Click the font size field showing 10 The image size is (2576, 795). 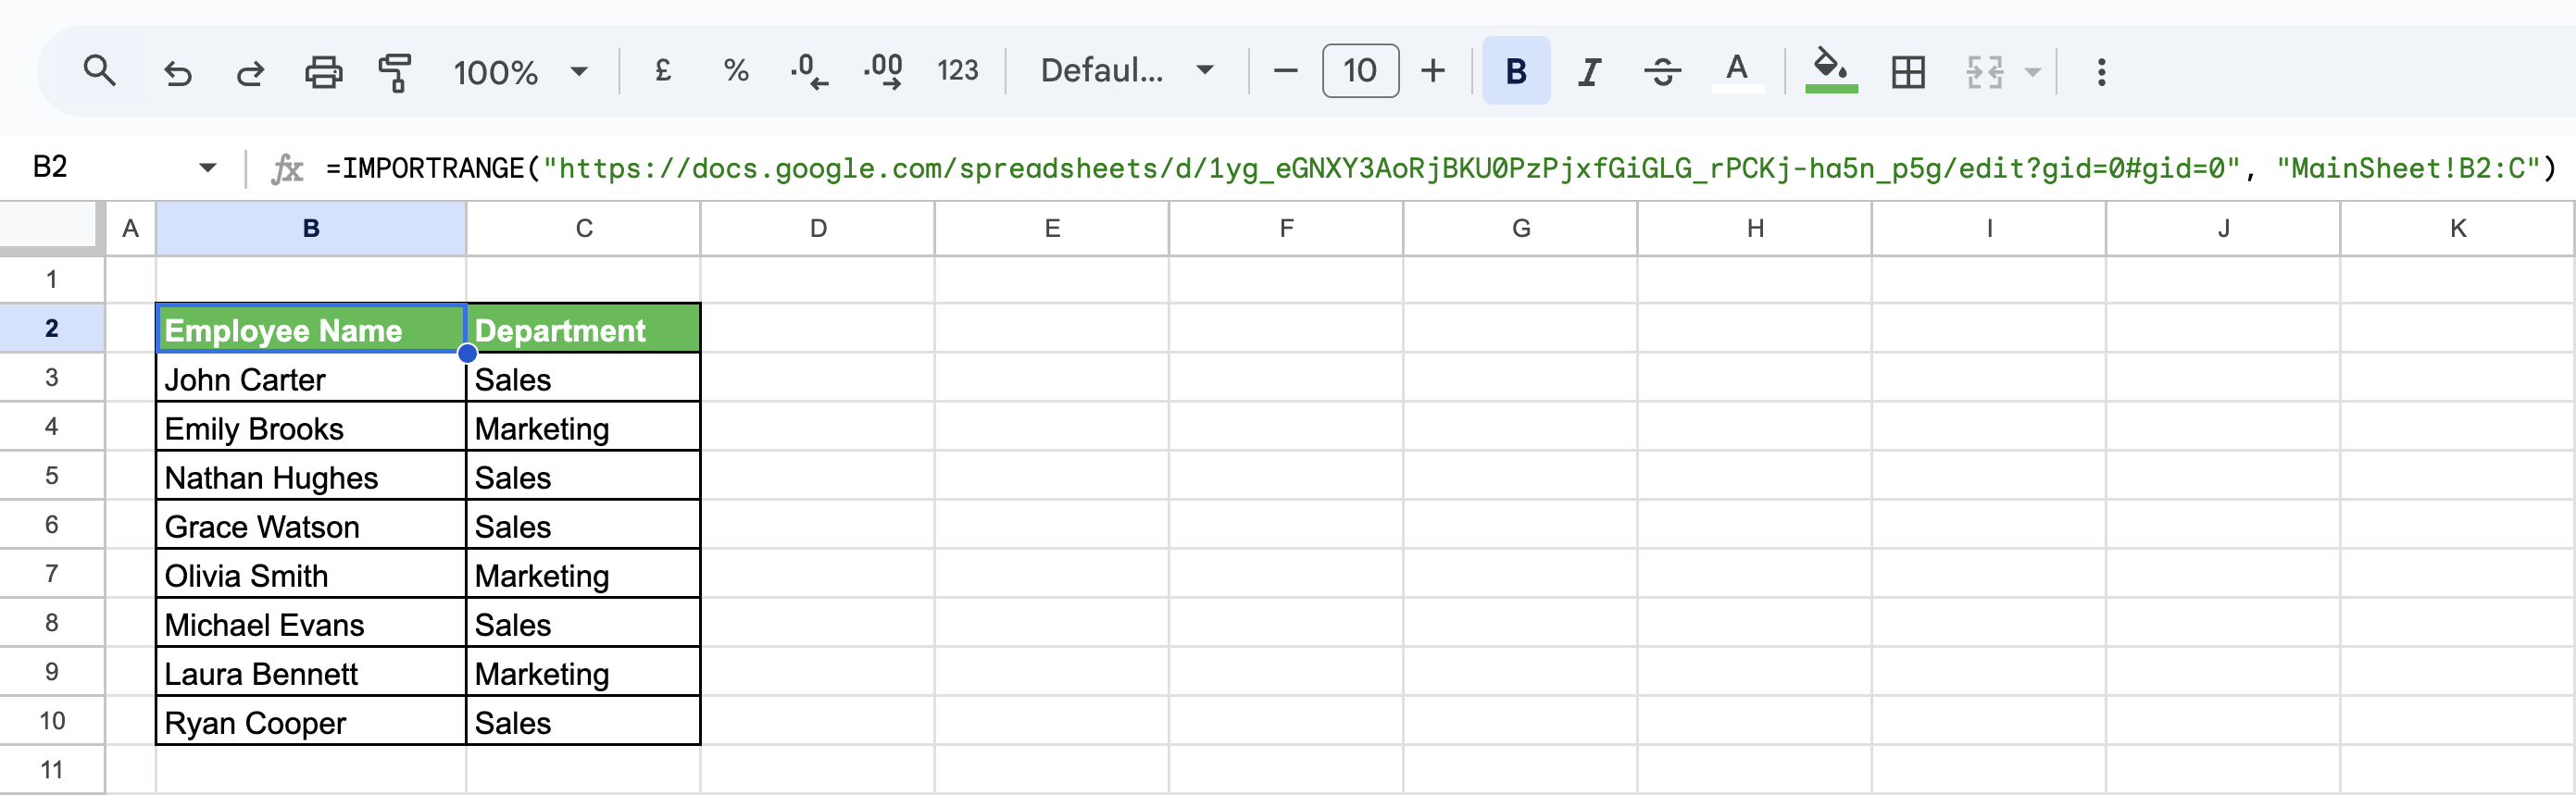(x=1360, y=71)
